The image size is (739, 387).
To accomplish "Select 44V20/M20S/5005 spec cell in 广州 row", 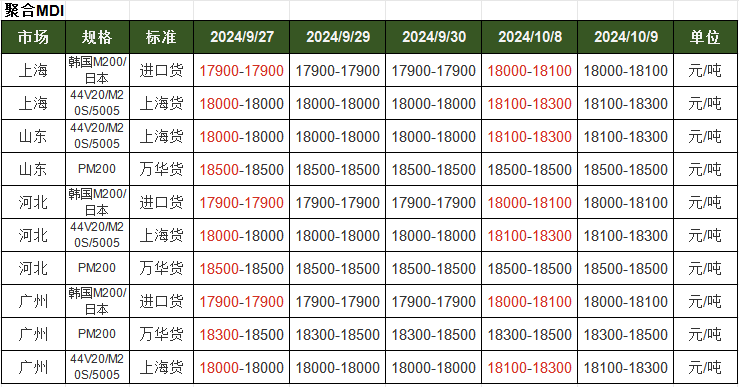I will tap(97, 367).
